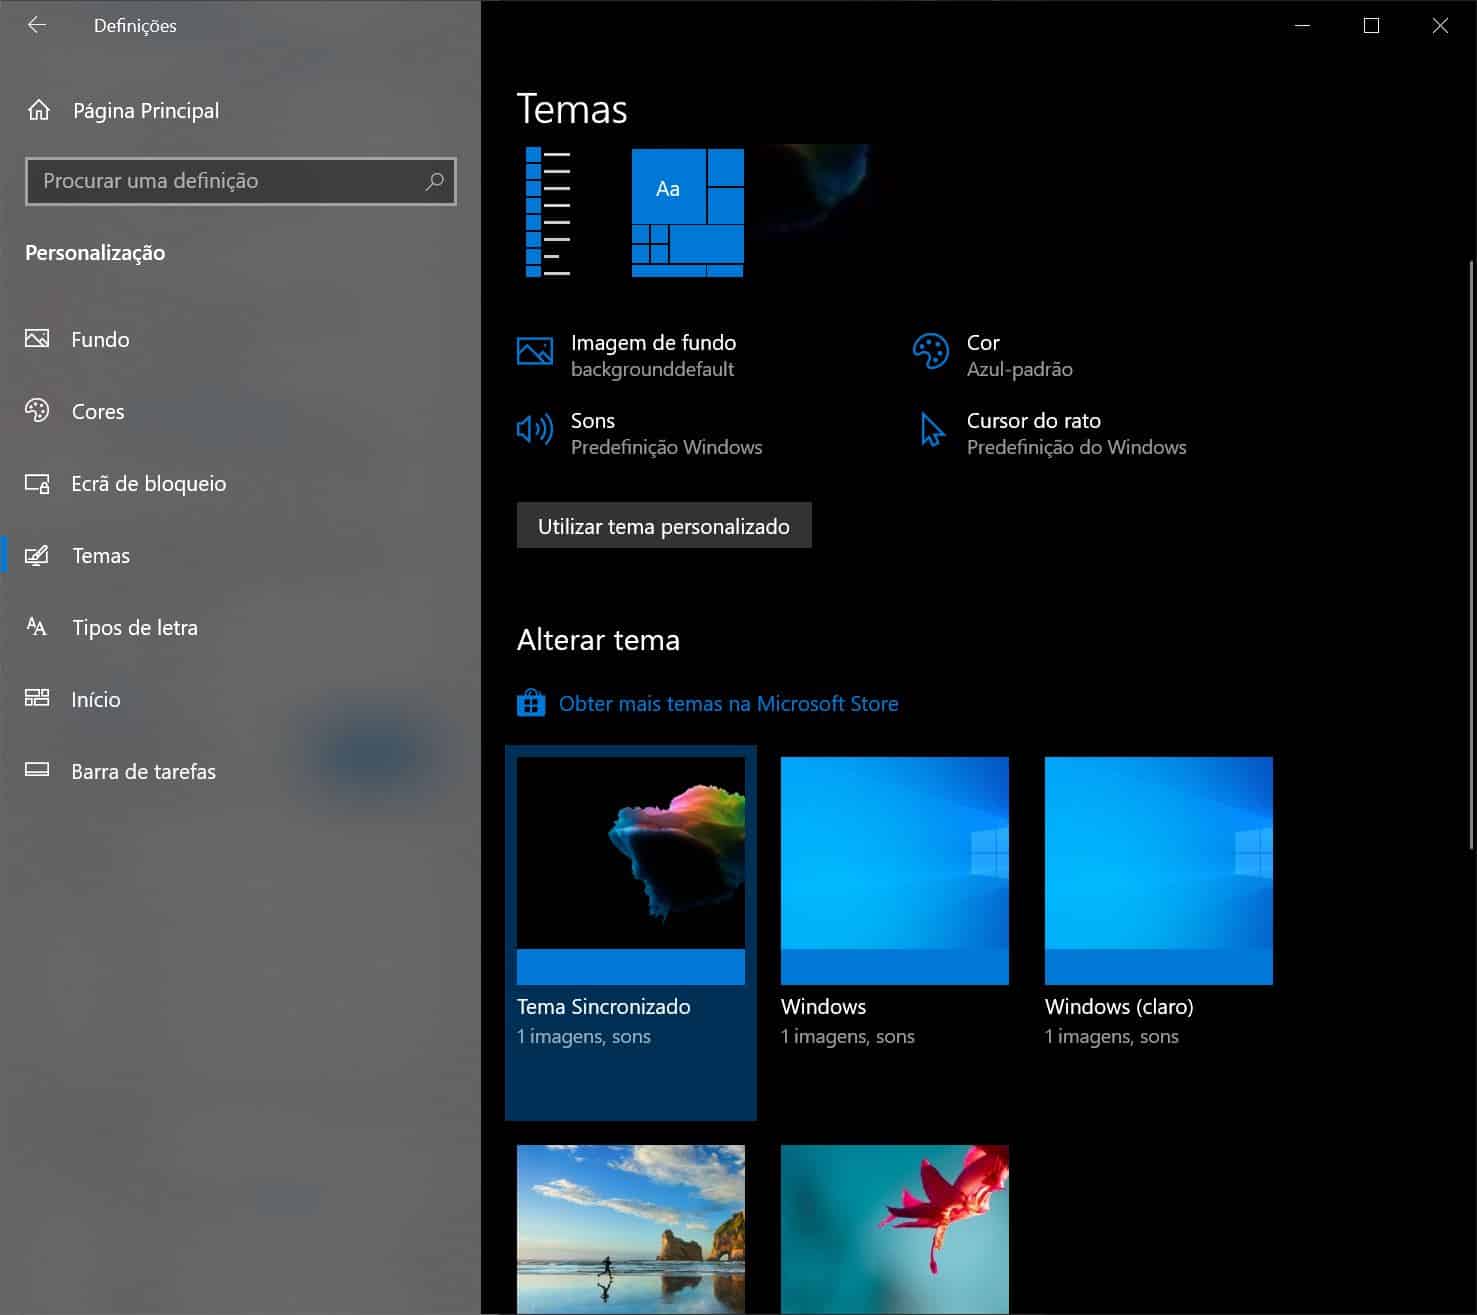Go to Página Principal
This screenshot has height=1315, width=1477.
[240, 110]
